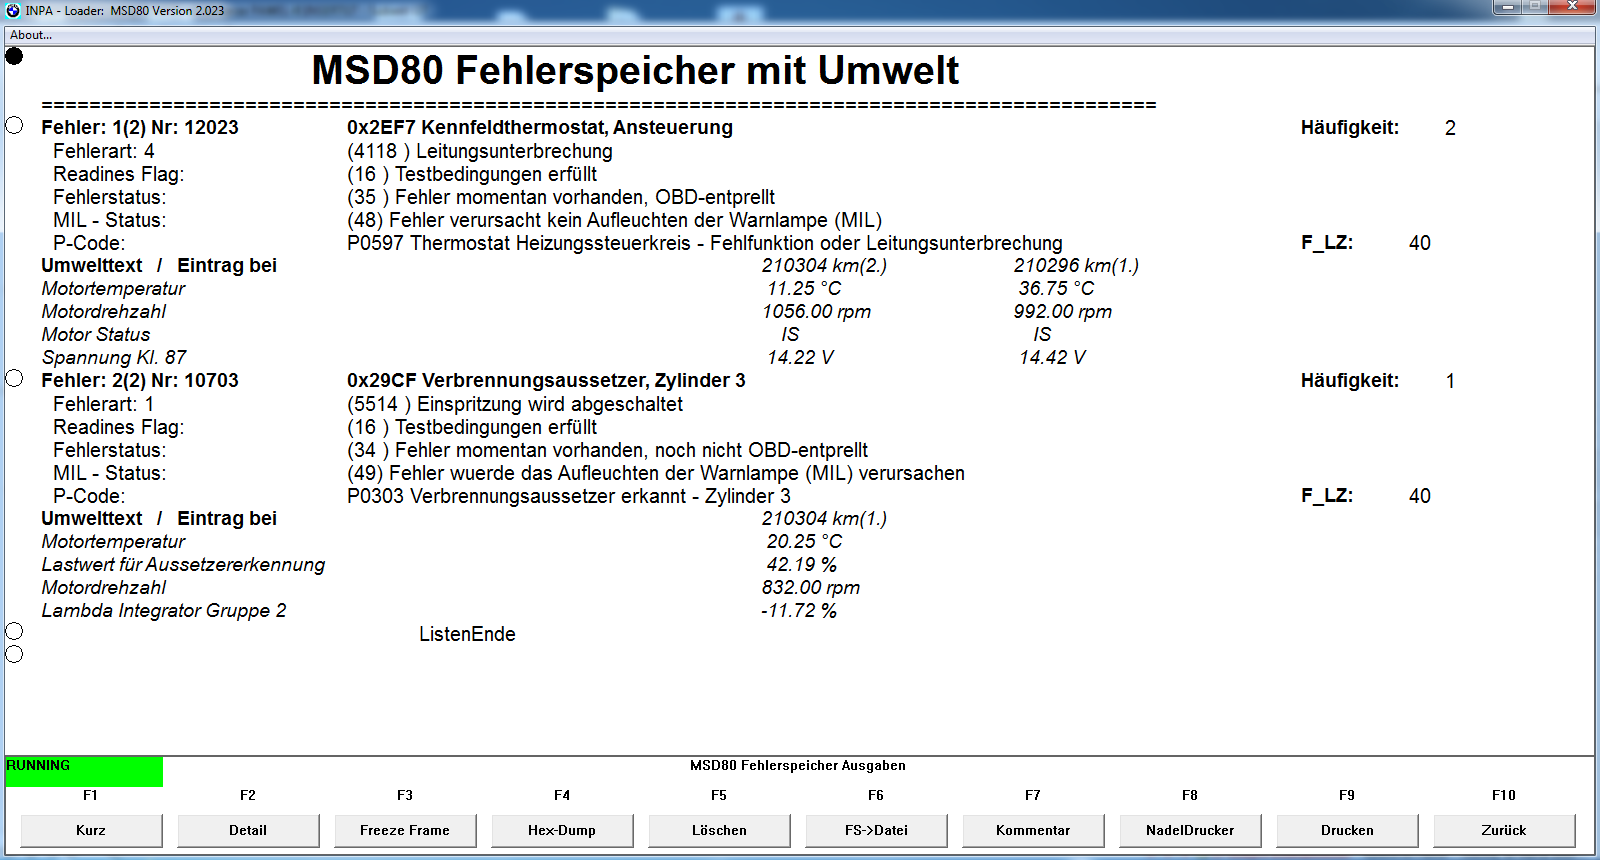Viewport: 1600px width, 860px height.
Task: Click the heading MSD80 Fehlerspeicher mit Umwelt
Action: [x=635, y=71]
